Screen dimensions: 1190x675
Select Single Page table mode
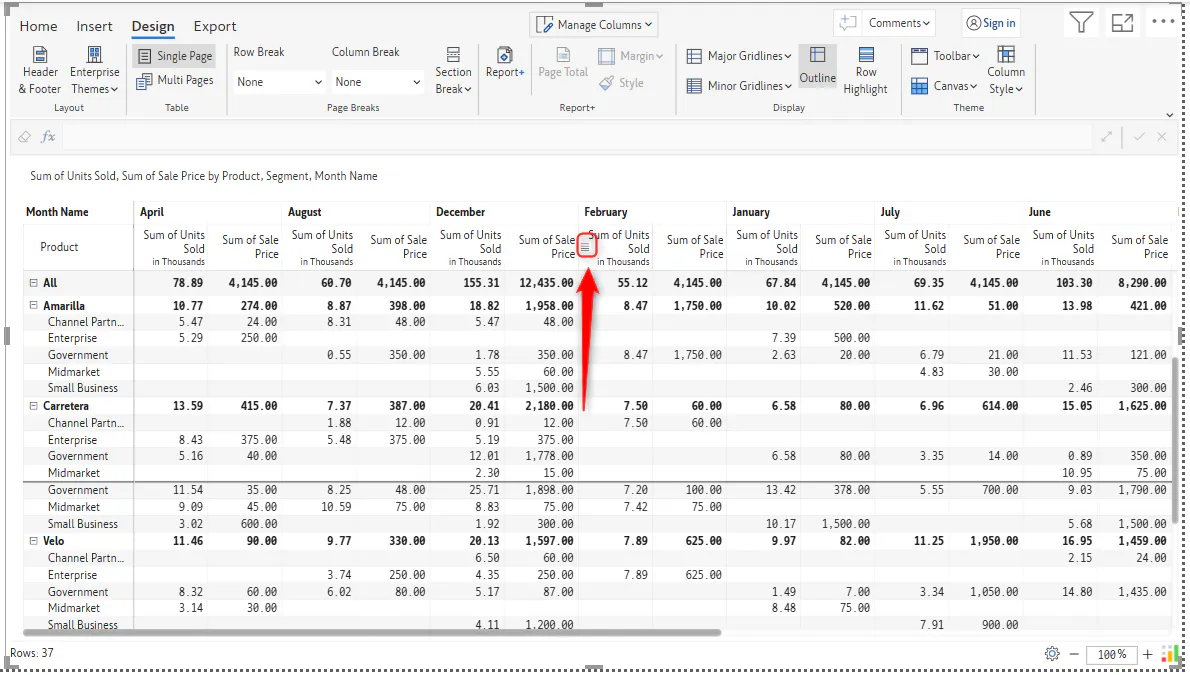tap(175, 55)
